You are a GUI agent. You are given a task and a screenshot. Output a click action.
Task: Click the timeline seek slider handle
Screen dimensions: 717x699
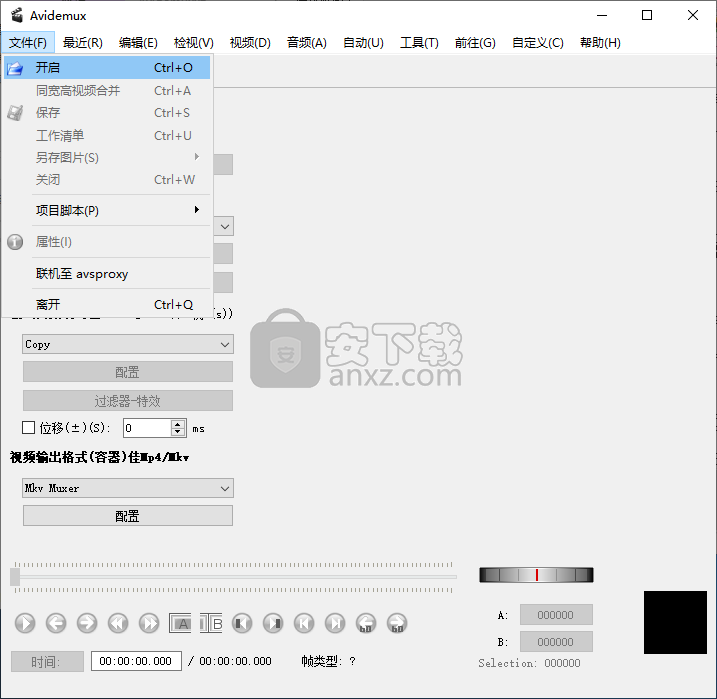coord(15,577)
